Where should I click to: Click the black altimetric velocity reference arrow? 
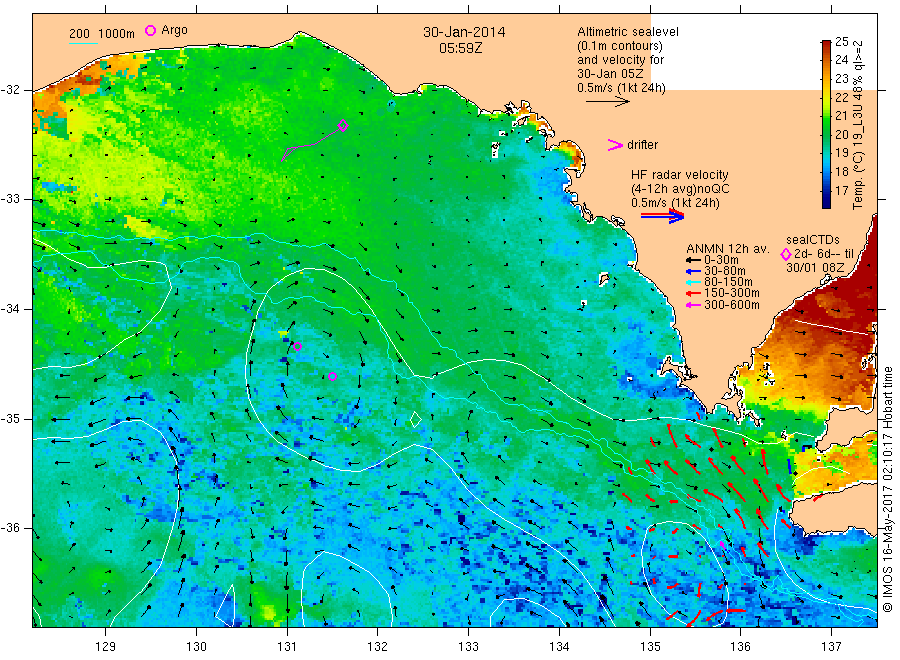[x=608, y=102]
